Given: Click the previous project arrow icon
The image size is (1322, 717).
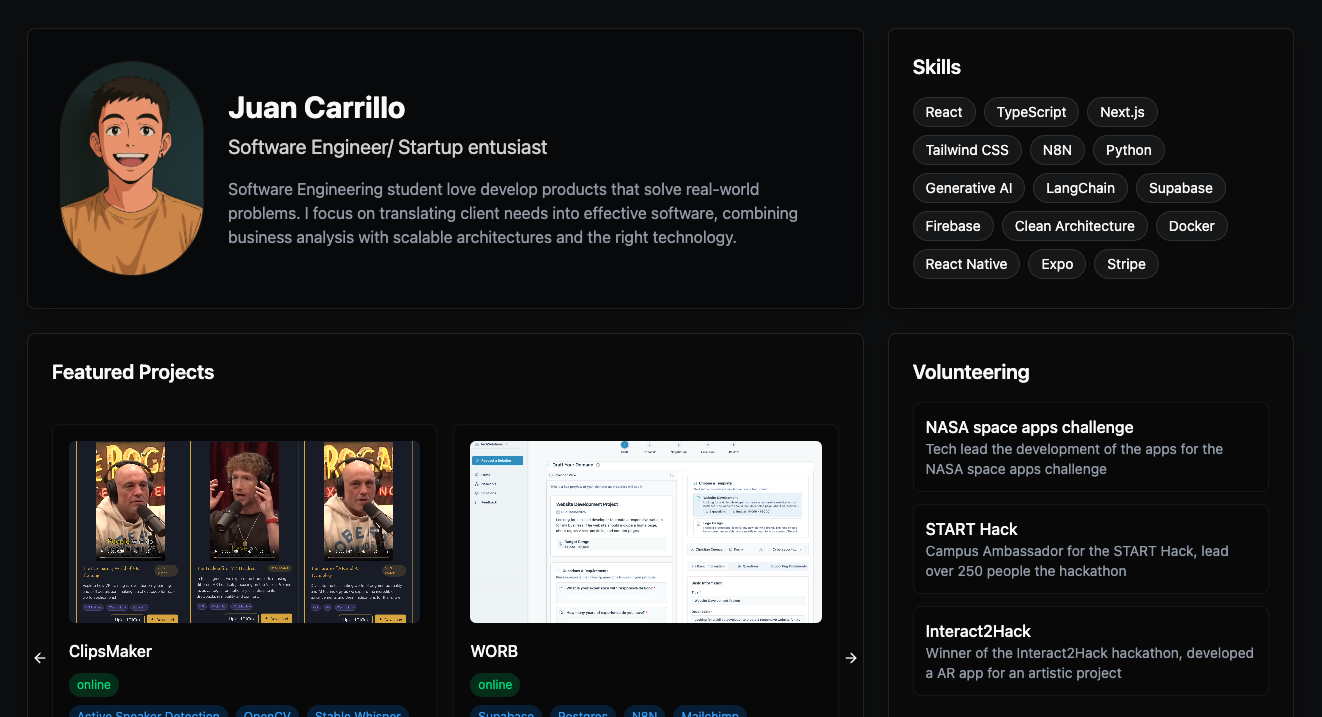Looking at the screenshot, I should point(40,658).
